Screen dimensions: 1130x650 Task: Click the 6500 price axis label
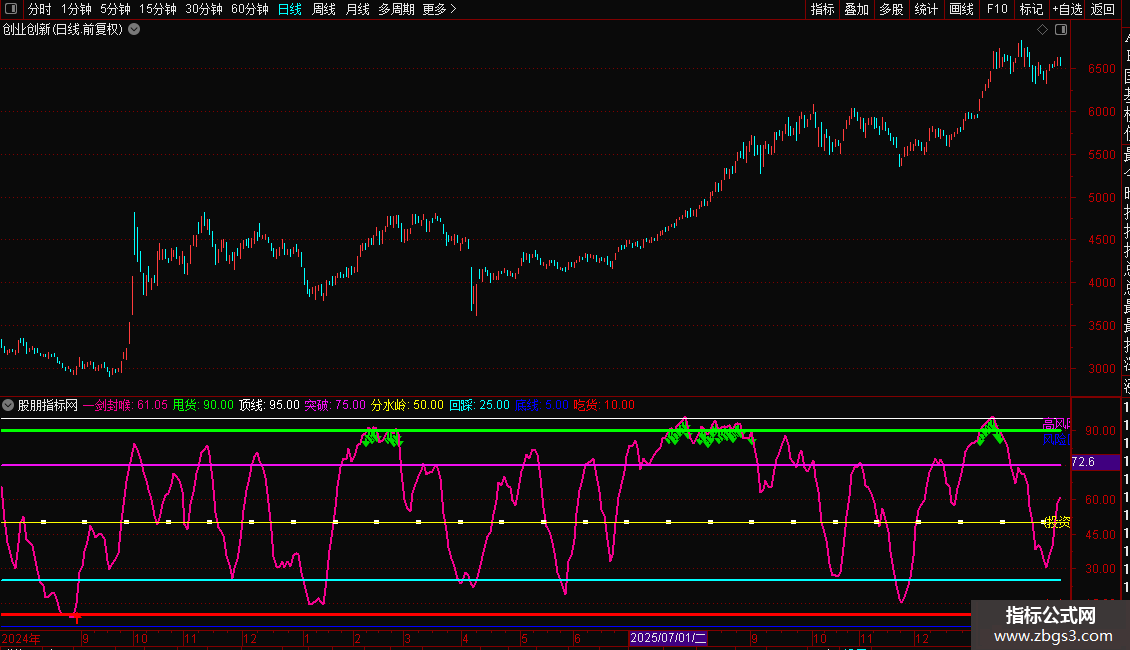point(1101,69)
